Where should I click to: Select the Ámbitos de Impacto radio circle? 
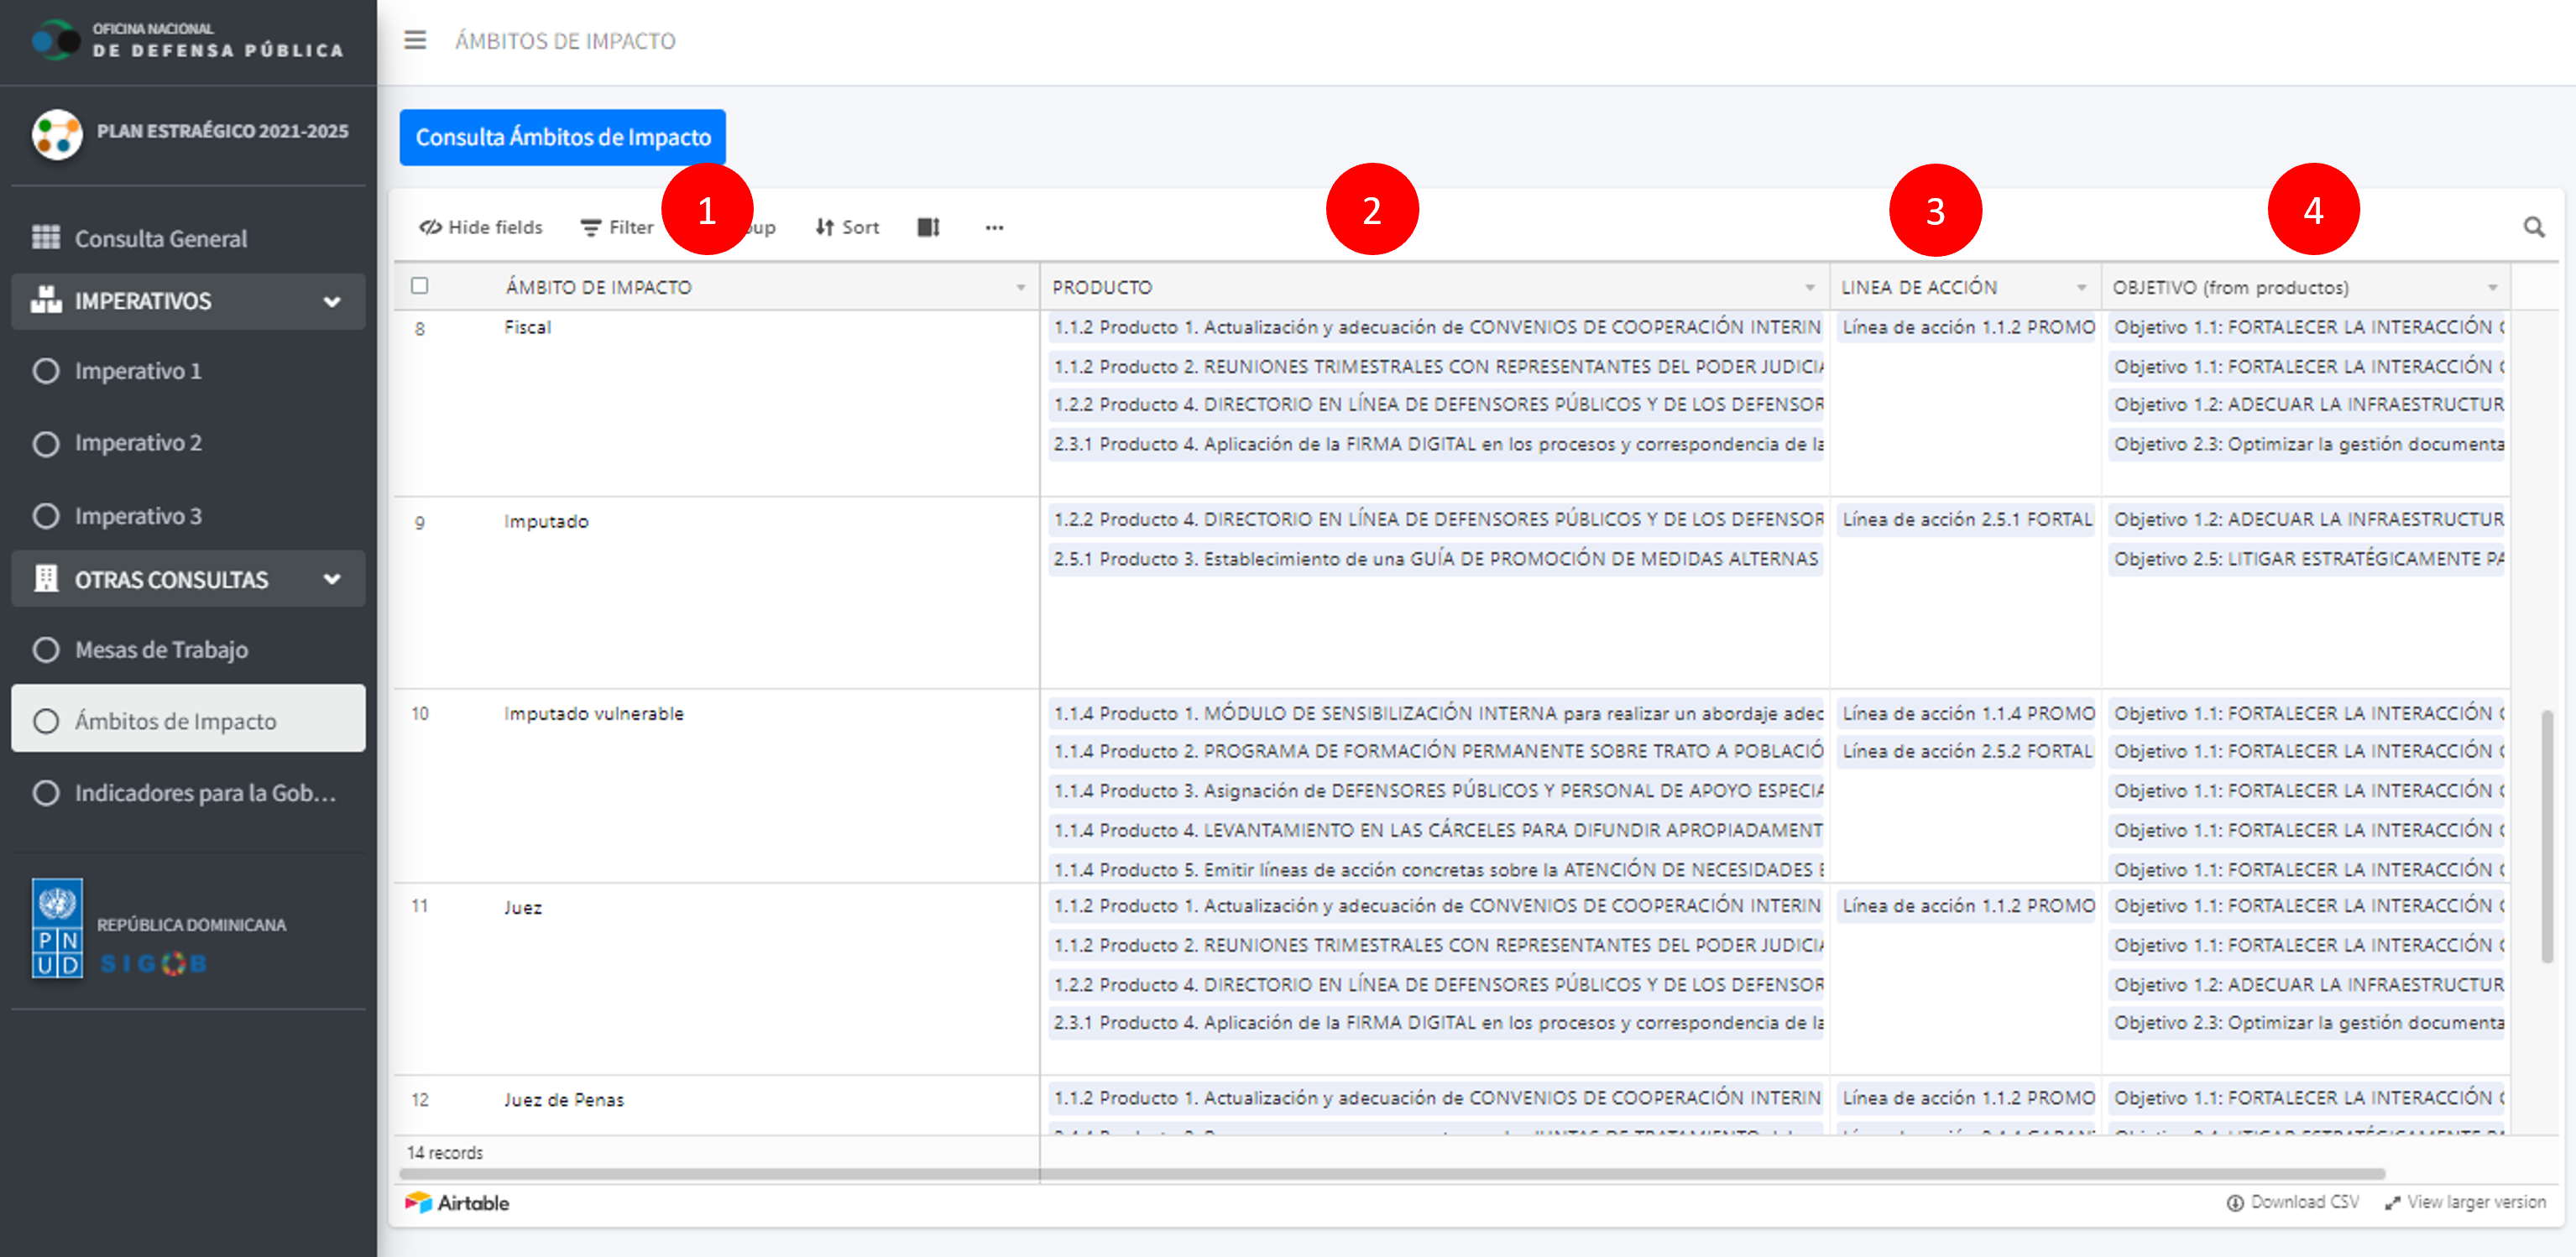pyautogui.click(x=46, y=721)
